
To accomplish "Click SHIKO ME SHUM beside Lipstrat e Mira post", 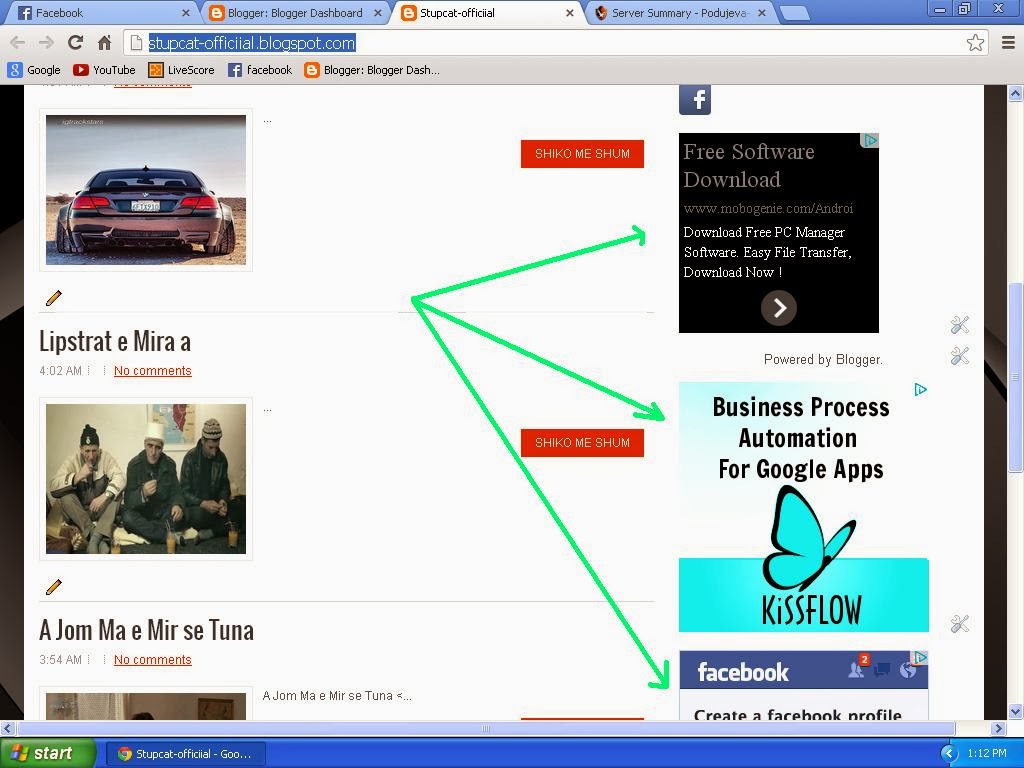I will (x=582, y=443).
